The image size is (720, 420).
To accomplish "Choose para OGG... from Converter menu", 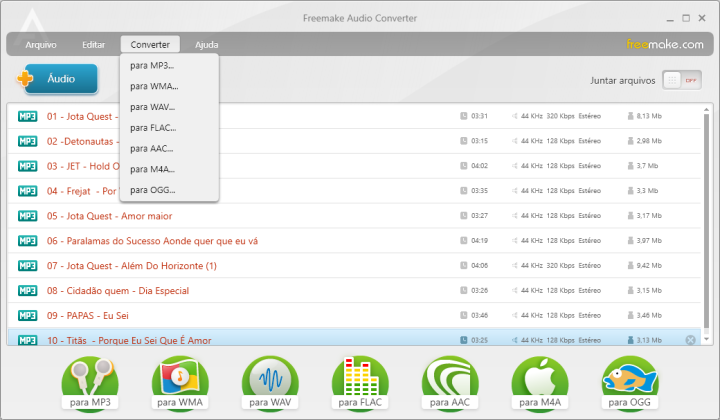I will click(169, 190).
